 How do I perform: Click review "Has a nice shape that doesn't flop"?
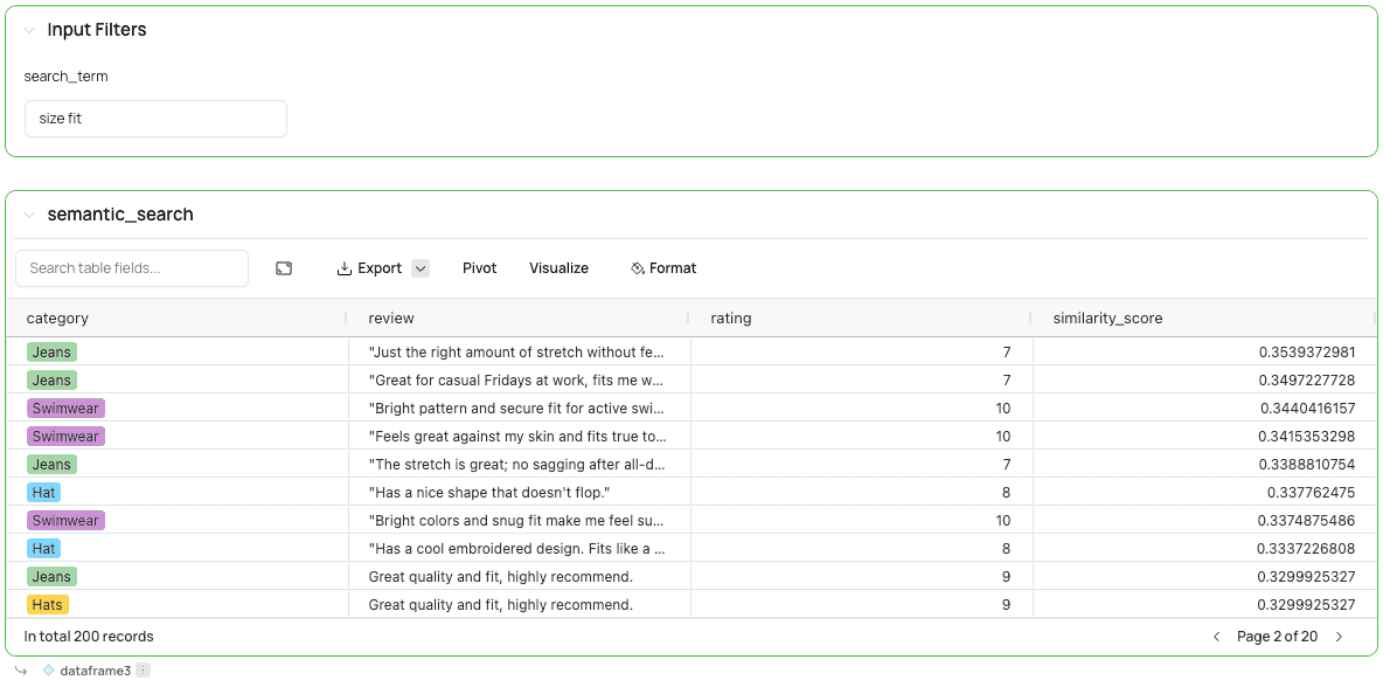[489, 492]
